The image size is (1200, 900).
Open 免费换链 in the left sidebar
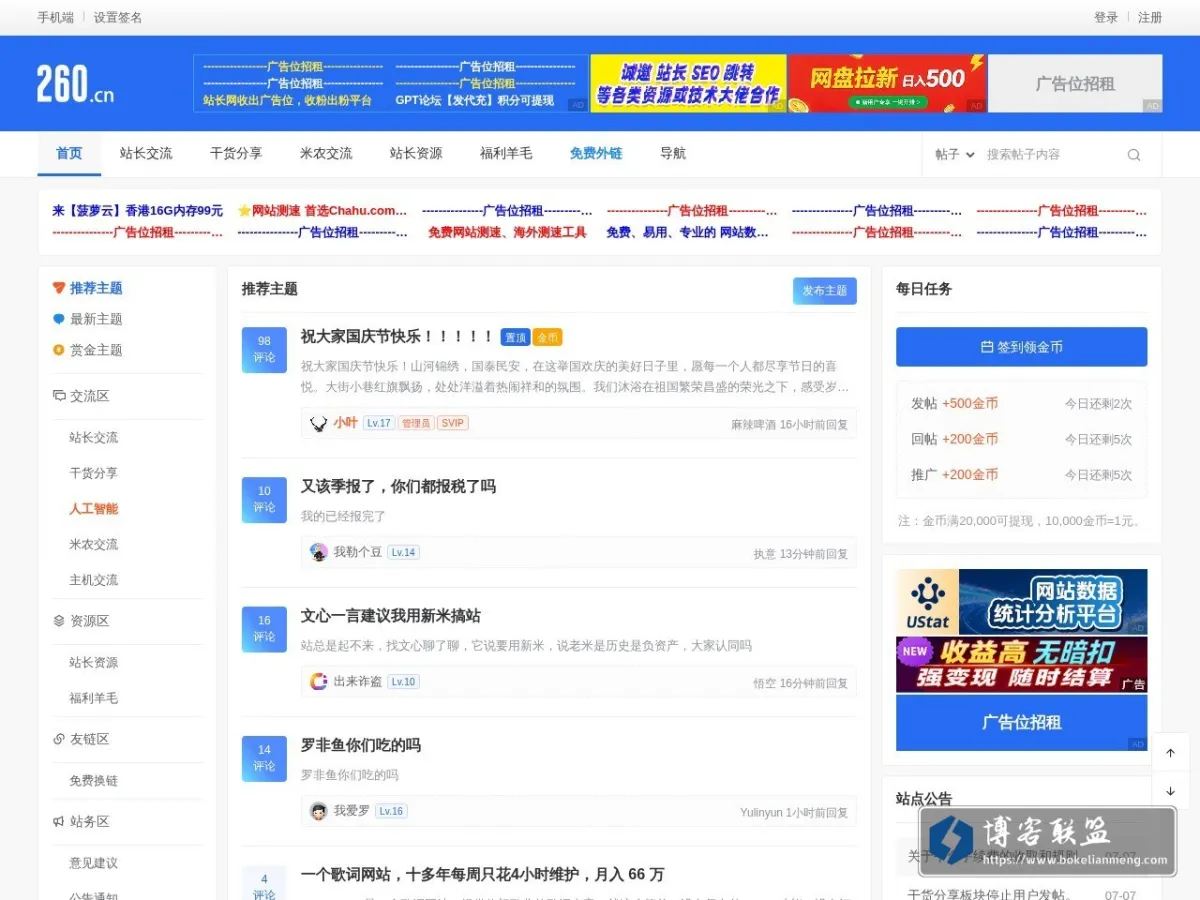coord(93,781)
